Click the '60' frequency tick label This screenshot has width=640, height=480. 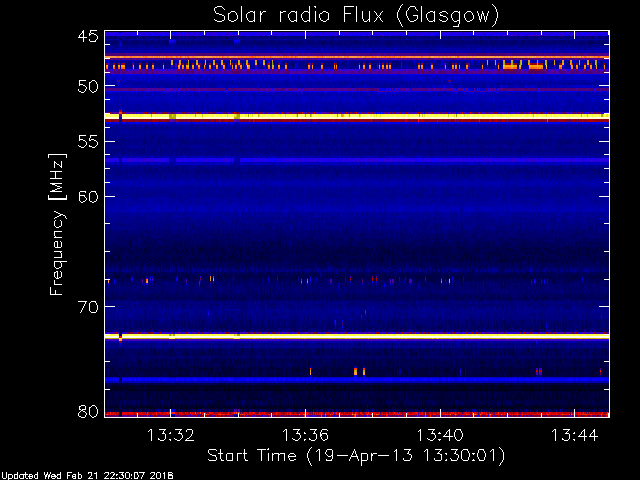88,197
